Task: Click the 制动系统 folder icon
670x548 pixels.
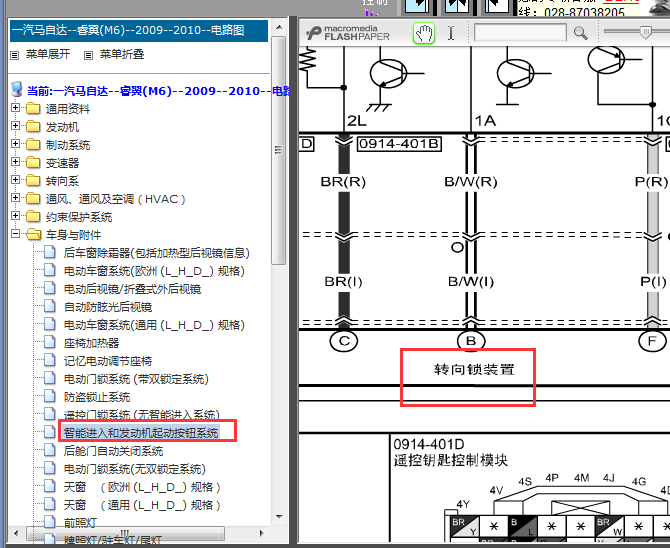Action: click(33, 144)
